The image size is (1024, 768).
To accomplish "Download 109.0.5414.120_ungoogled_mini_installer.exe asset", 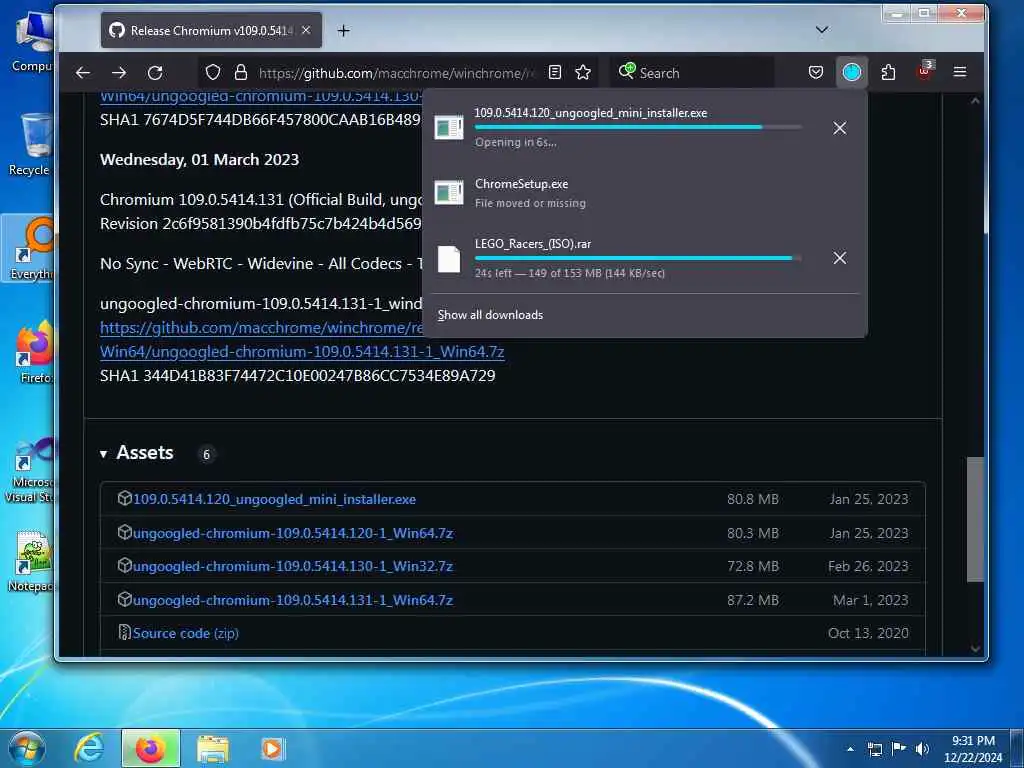I will (274, 499).
